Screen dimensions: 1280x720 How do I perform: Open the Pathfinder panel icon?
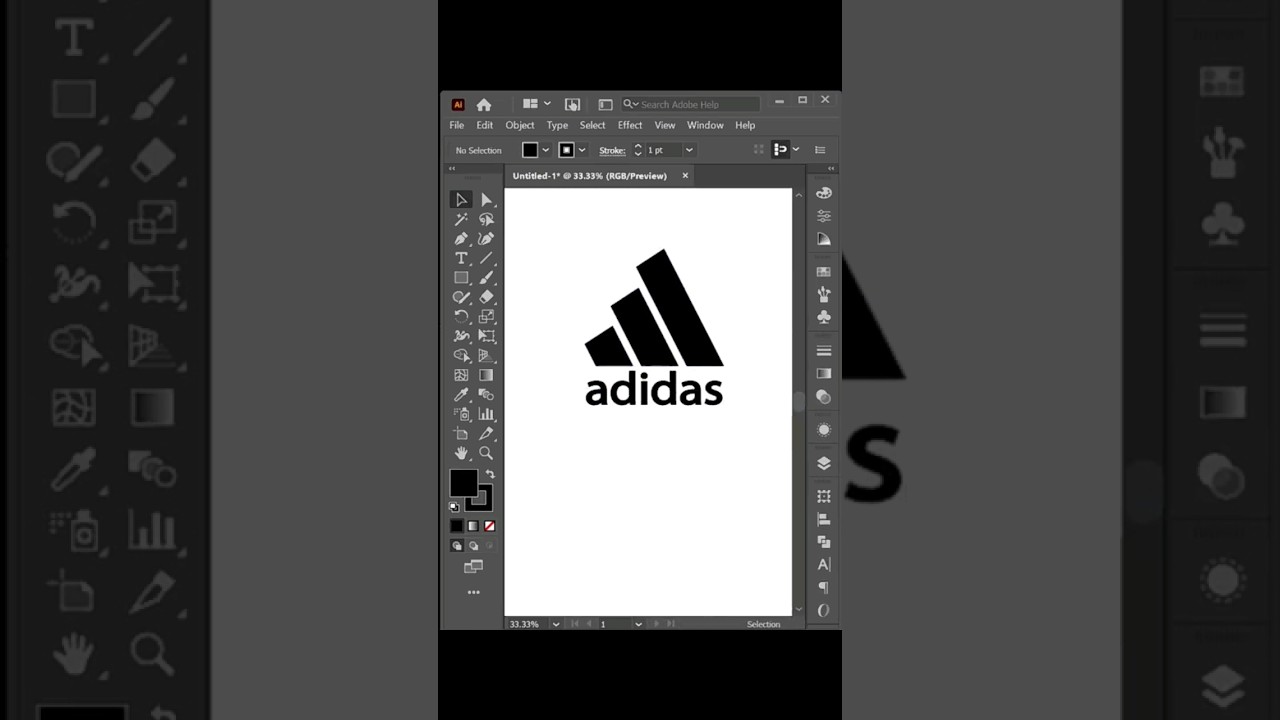[x=824, y=542]
